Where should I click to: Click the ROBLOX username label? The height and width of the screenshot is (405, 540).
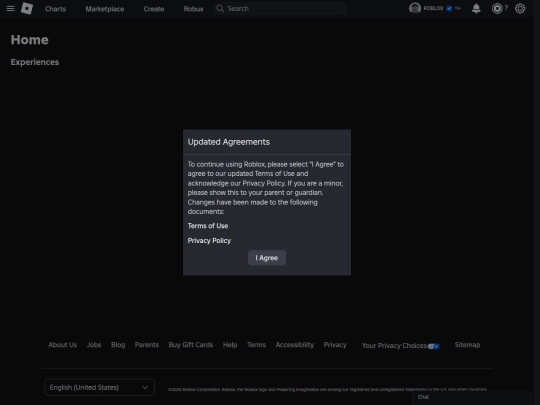tap(433, 8)
